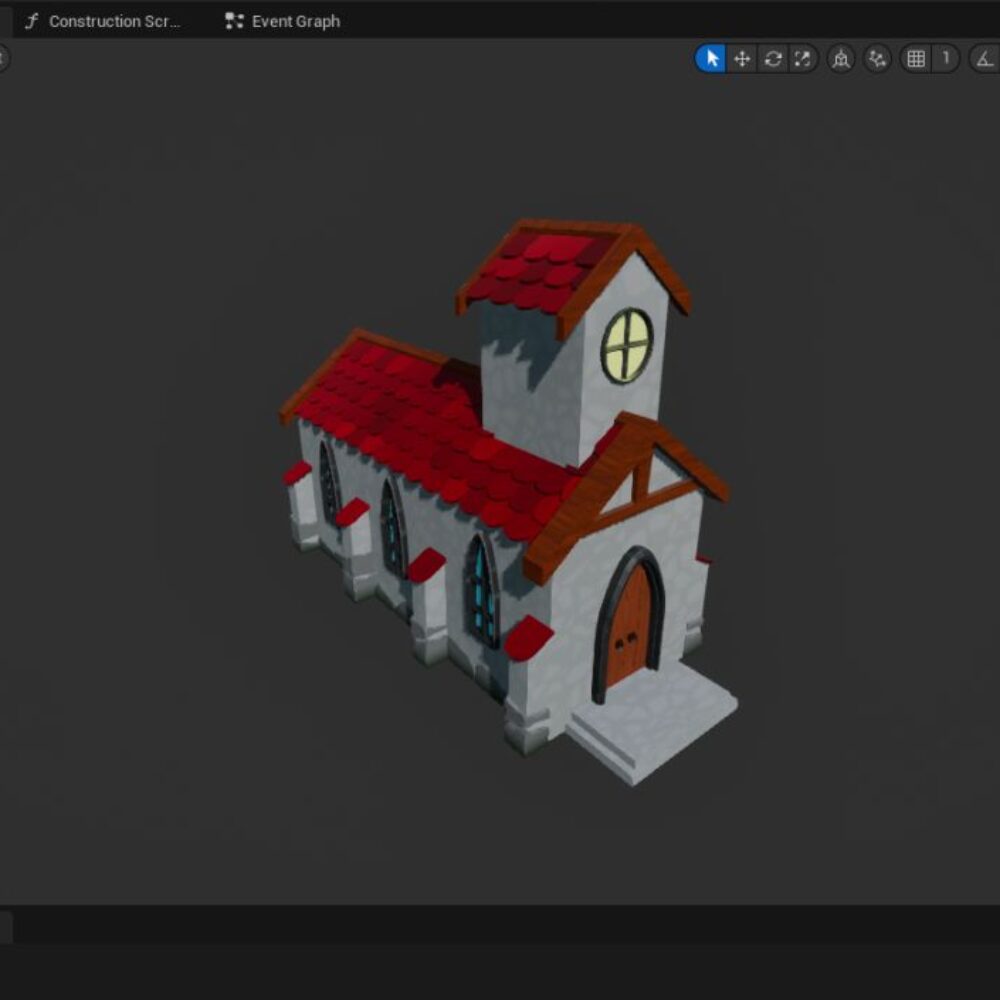
Task: Pick the Rotate gizmo tool
Action: coord(772,59)
